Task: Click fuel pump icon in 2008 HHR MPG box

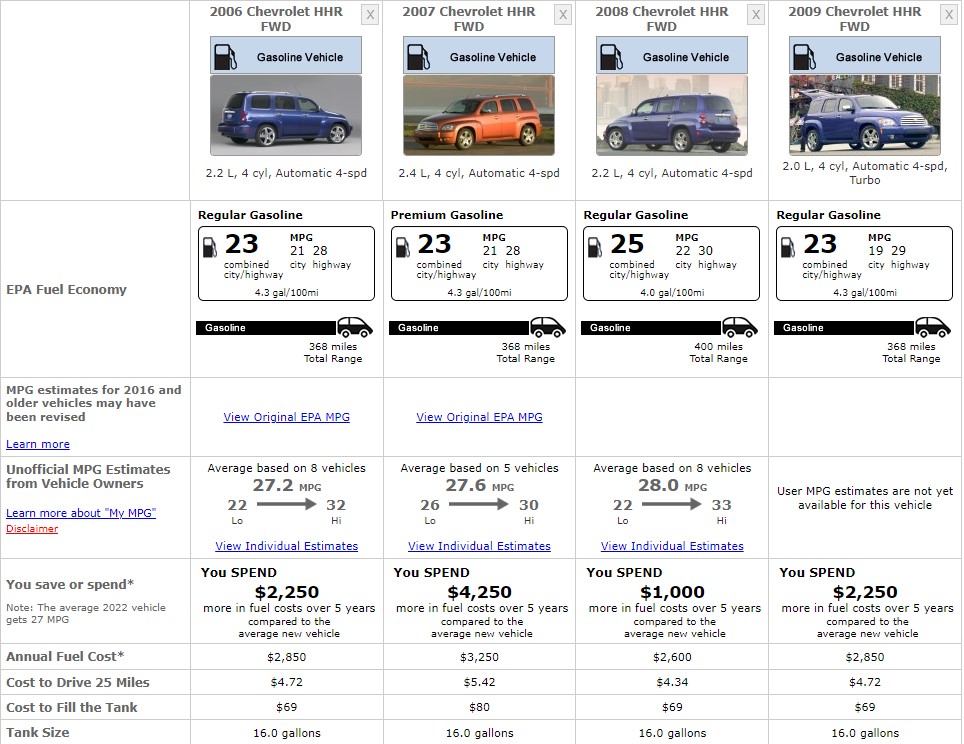Action: click(595, 247)
